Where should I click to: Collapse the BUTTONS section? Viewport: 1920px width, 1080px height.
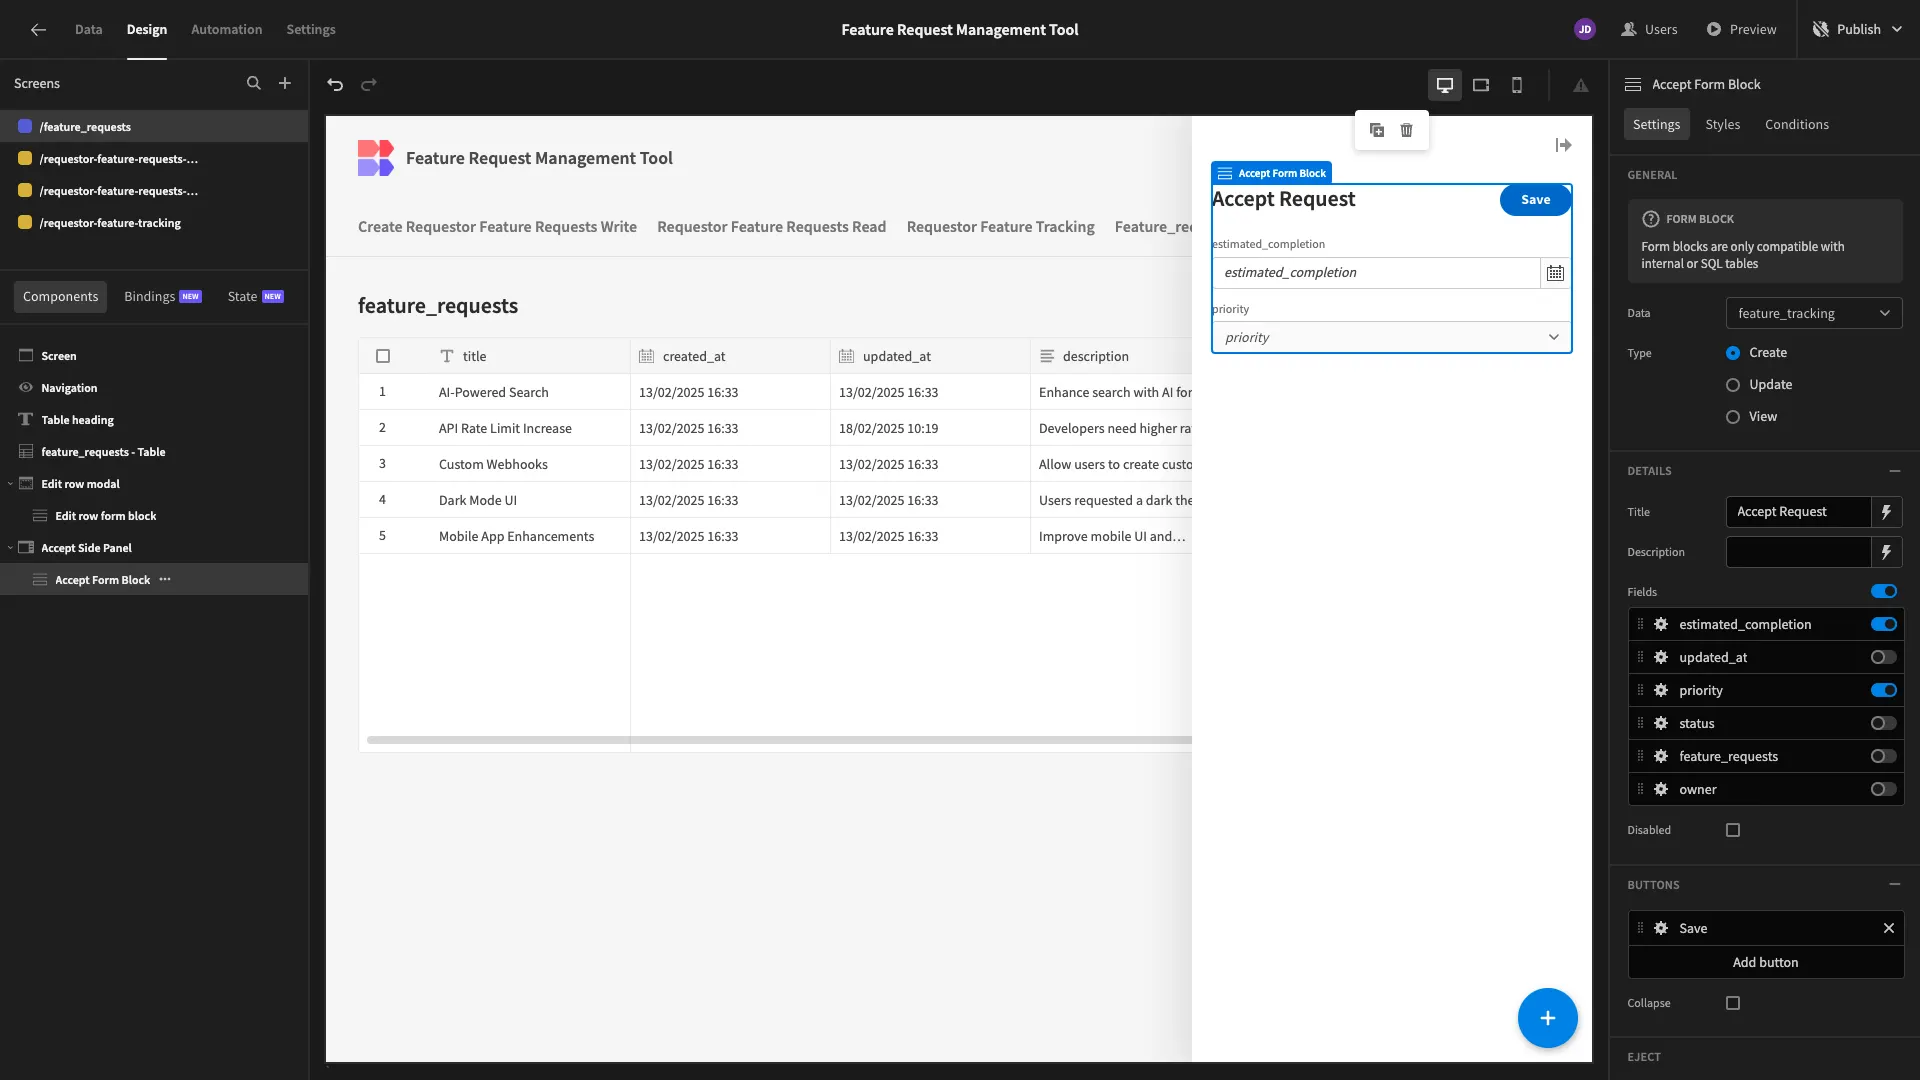click(x=1895, y=885)
